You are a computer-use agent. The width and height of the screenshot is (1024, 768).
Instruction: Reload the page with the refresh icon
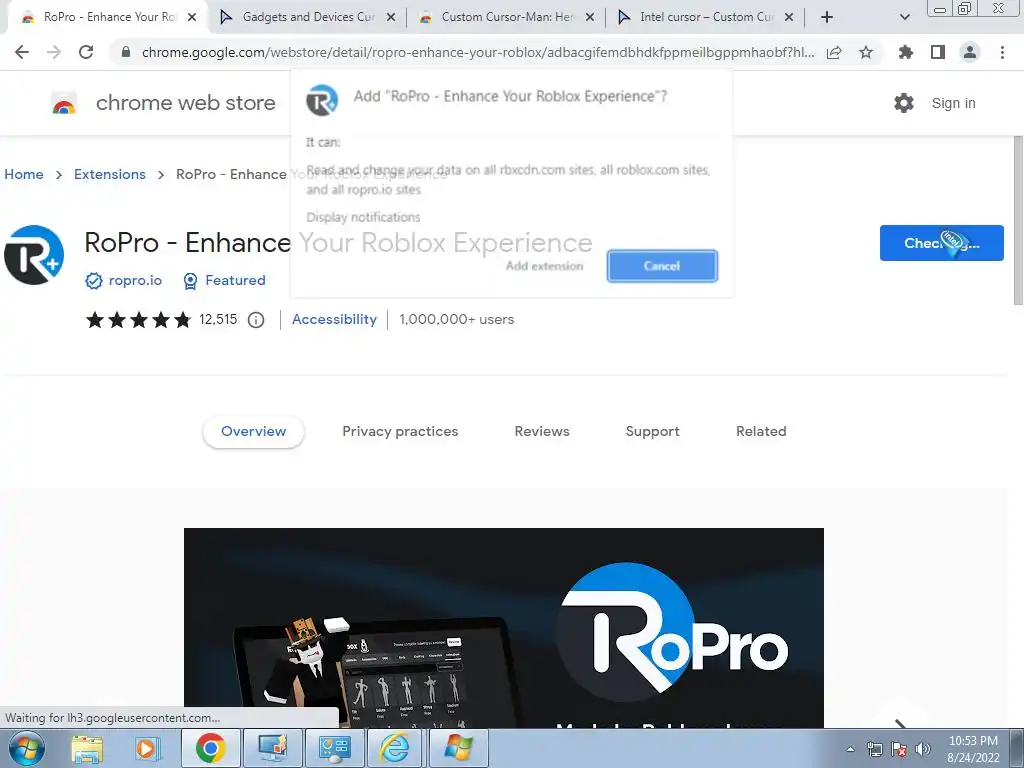coord(86,52)
